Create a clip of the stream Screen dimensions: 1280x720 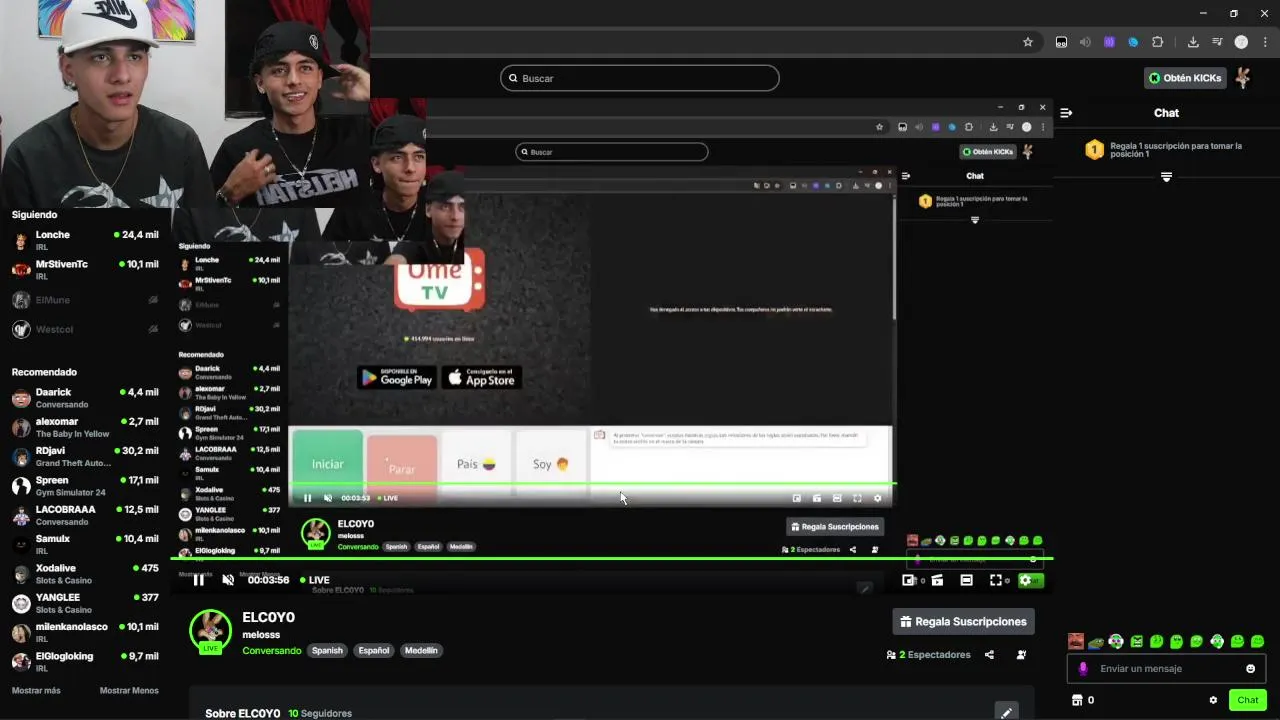[938, 580]
